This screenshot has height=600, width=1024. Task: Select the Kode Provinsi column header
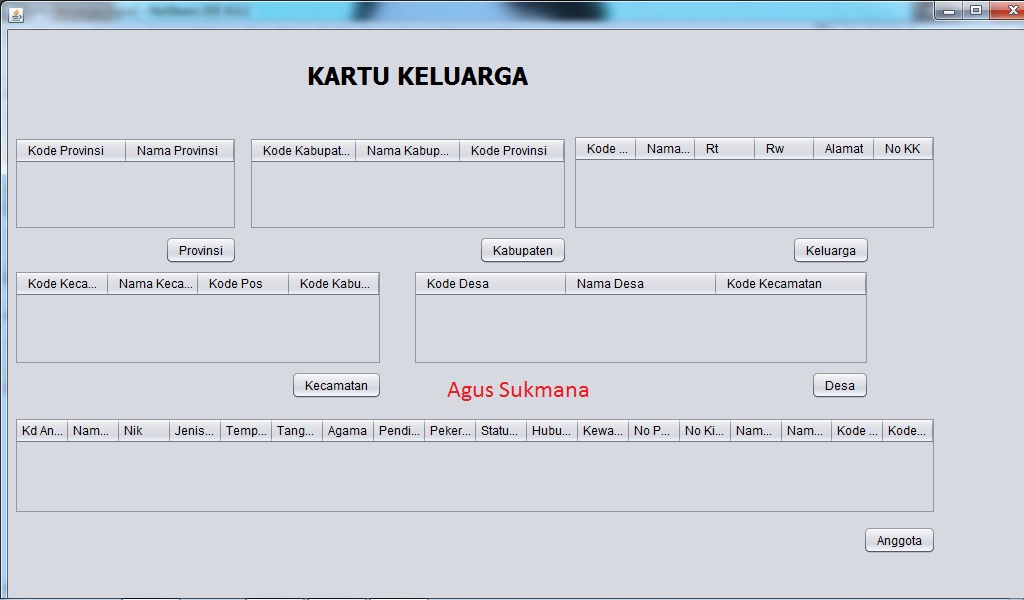pyautogui.click(x=70, y=148)
